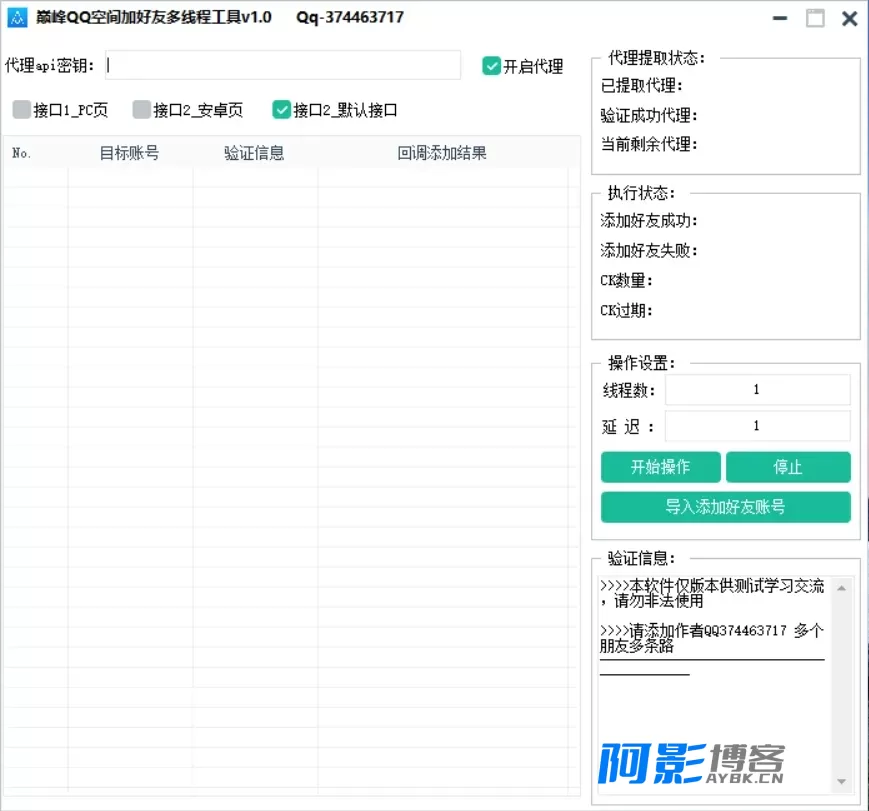
Task: Enable the 接口1_PC页 checkbox
Action: 22,110
